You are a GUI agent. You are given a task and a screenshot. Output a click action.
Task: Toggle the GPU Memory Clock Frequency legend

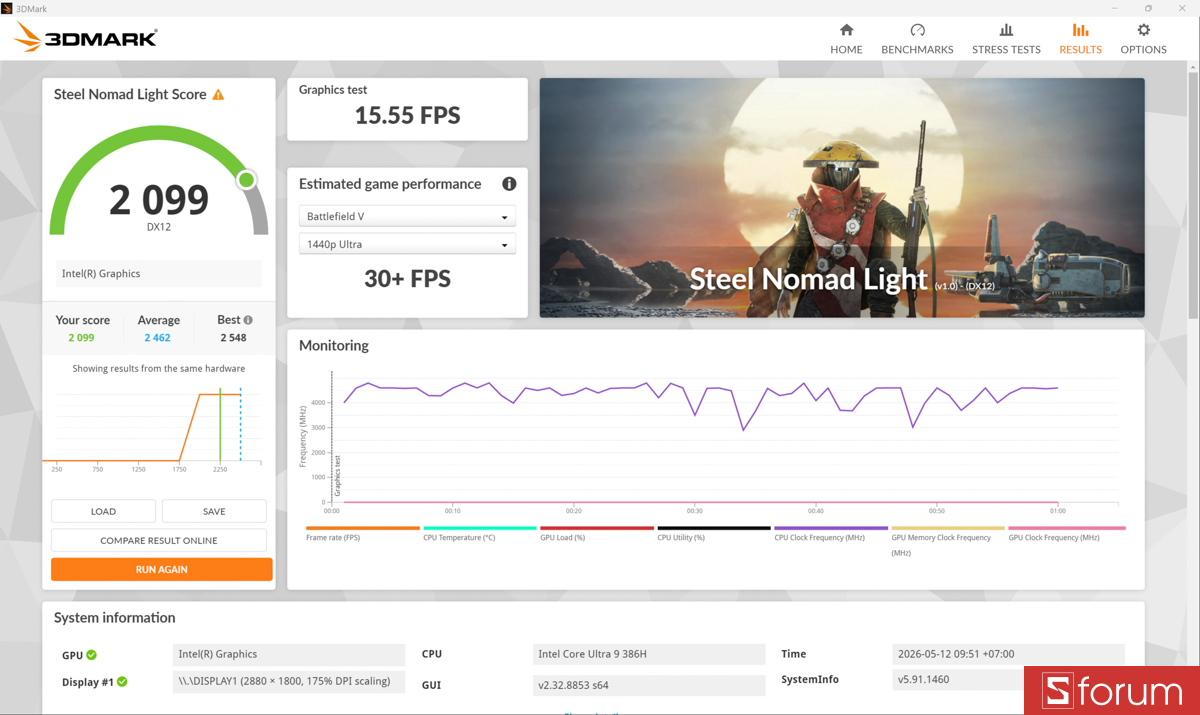click(x=947, y=540)
